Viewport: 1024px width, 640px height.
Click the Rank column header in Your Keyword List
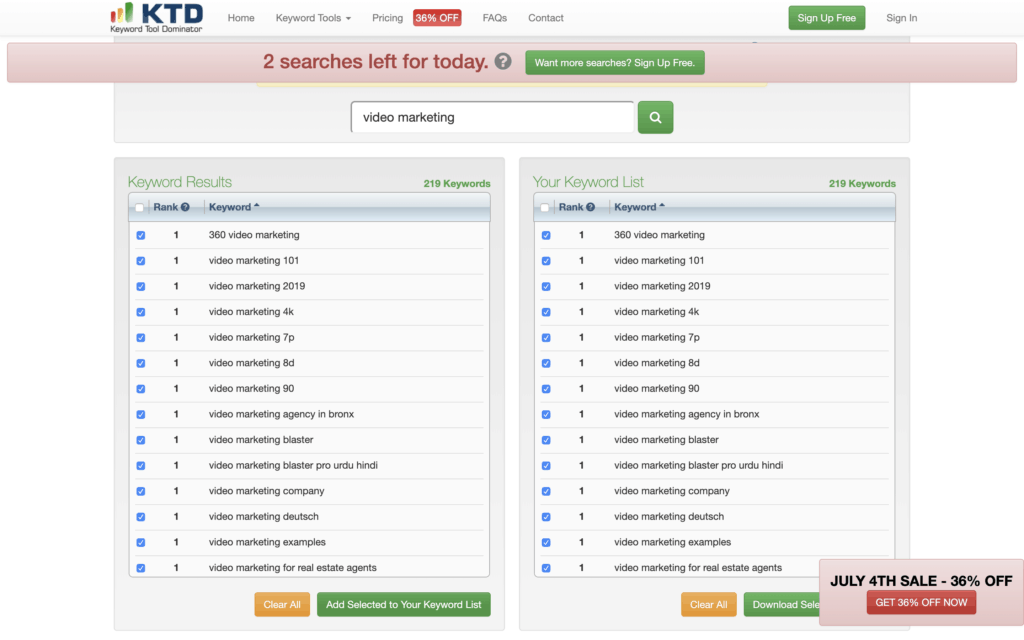[571, 207]
